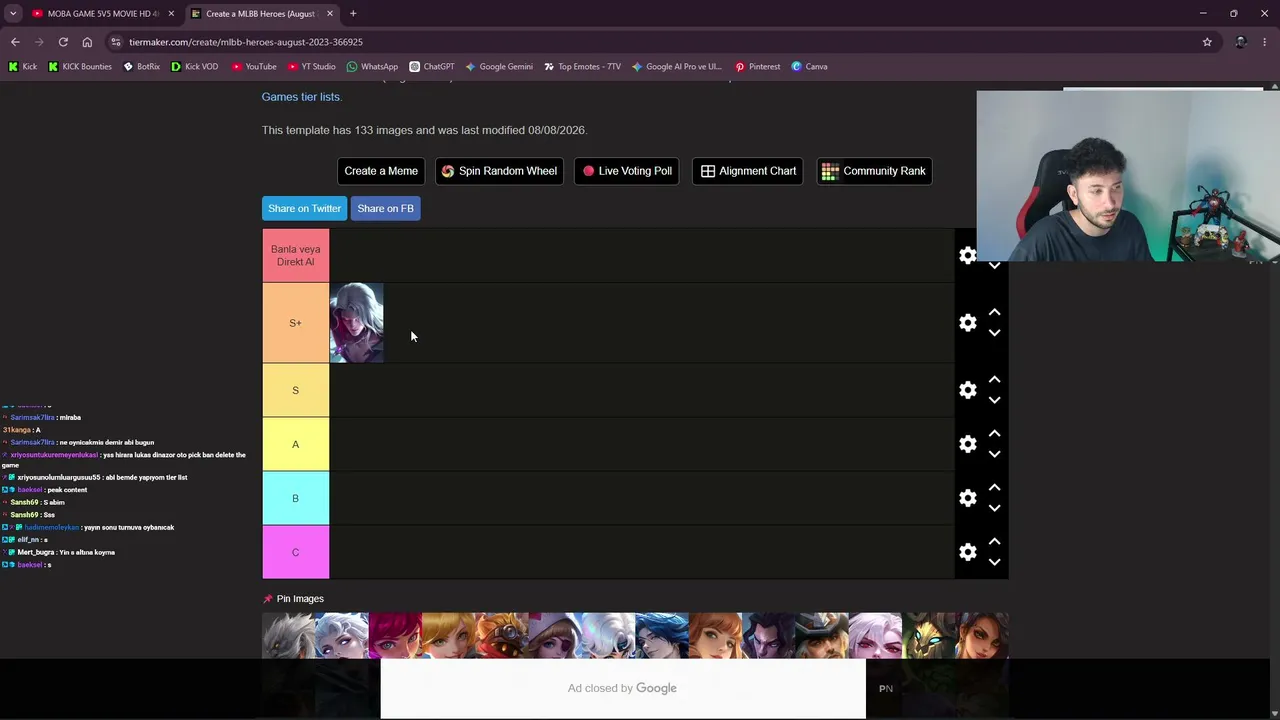Reload the TierMaker page

pos(63,42)
